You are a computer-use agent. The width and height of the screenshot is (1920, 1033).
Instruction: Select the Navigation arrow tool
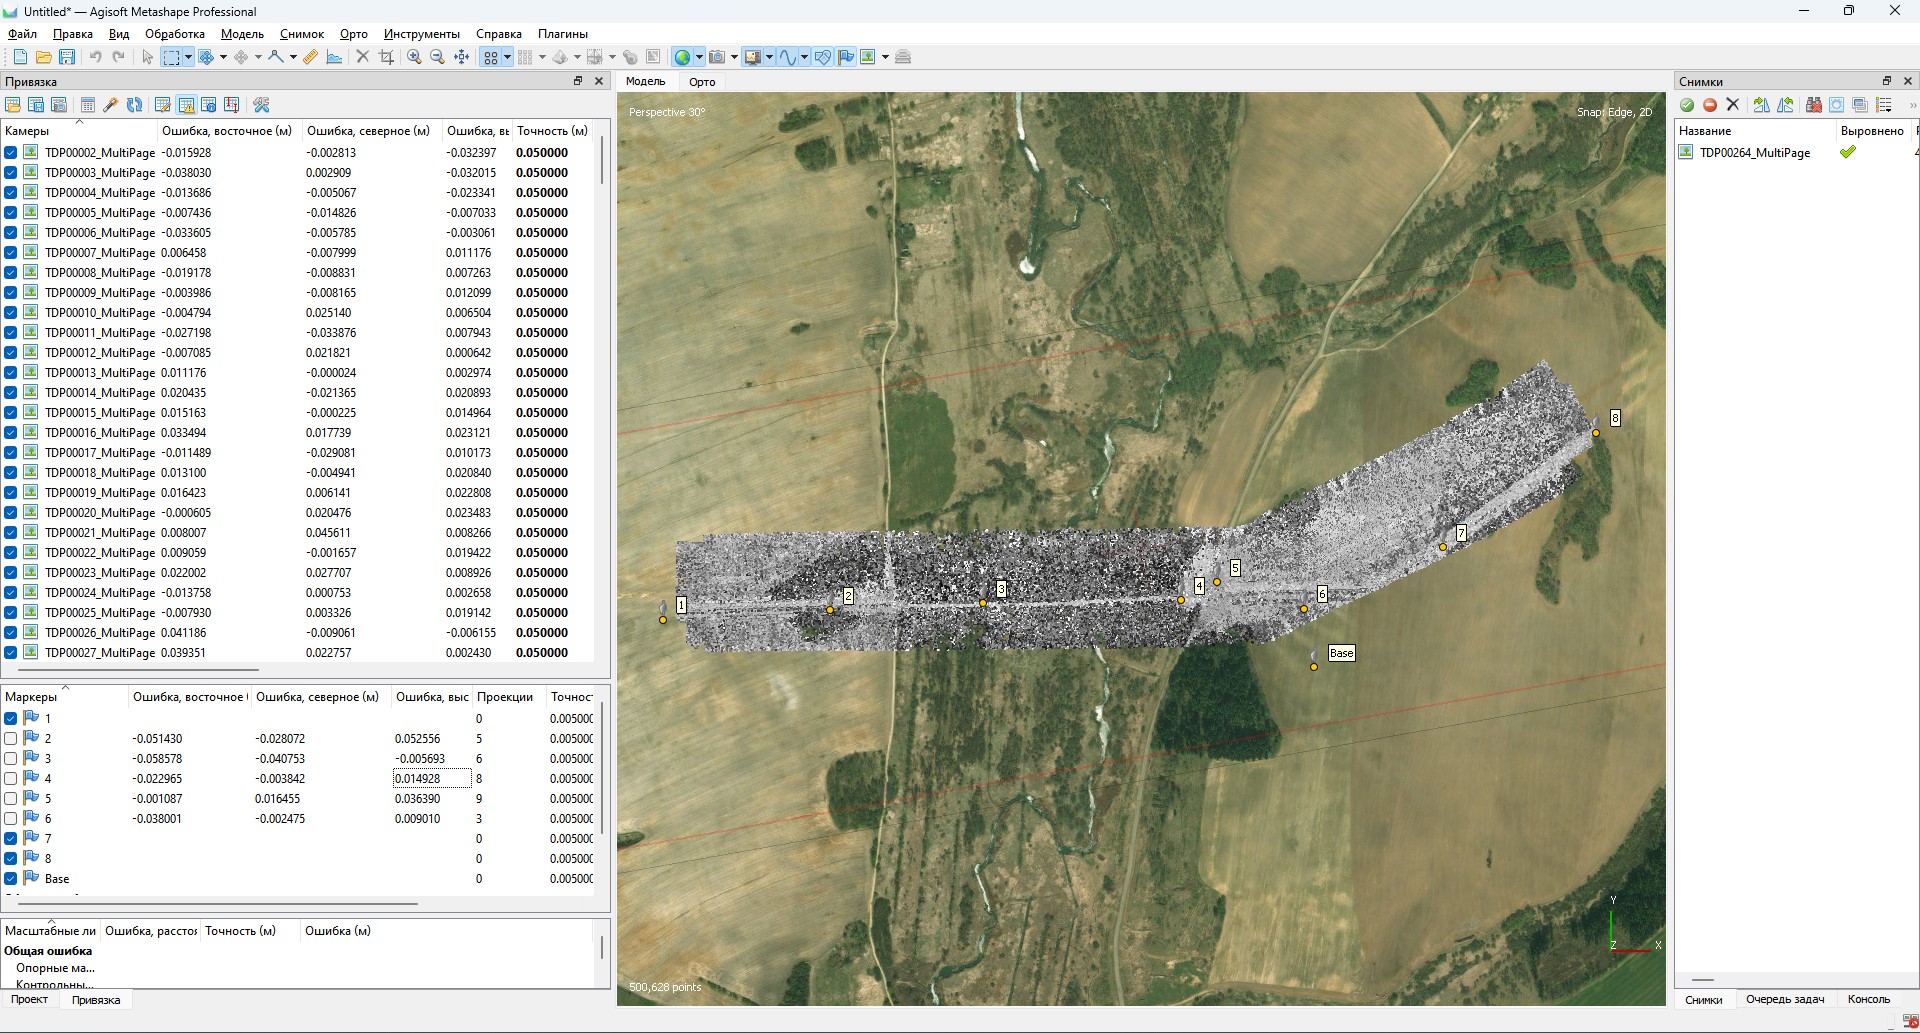[148, 57]
